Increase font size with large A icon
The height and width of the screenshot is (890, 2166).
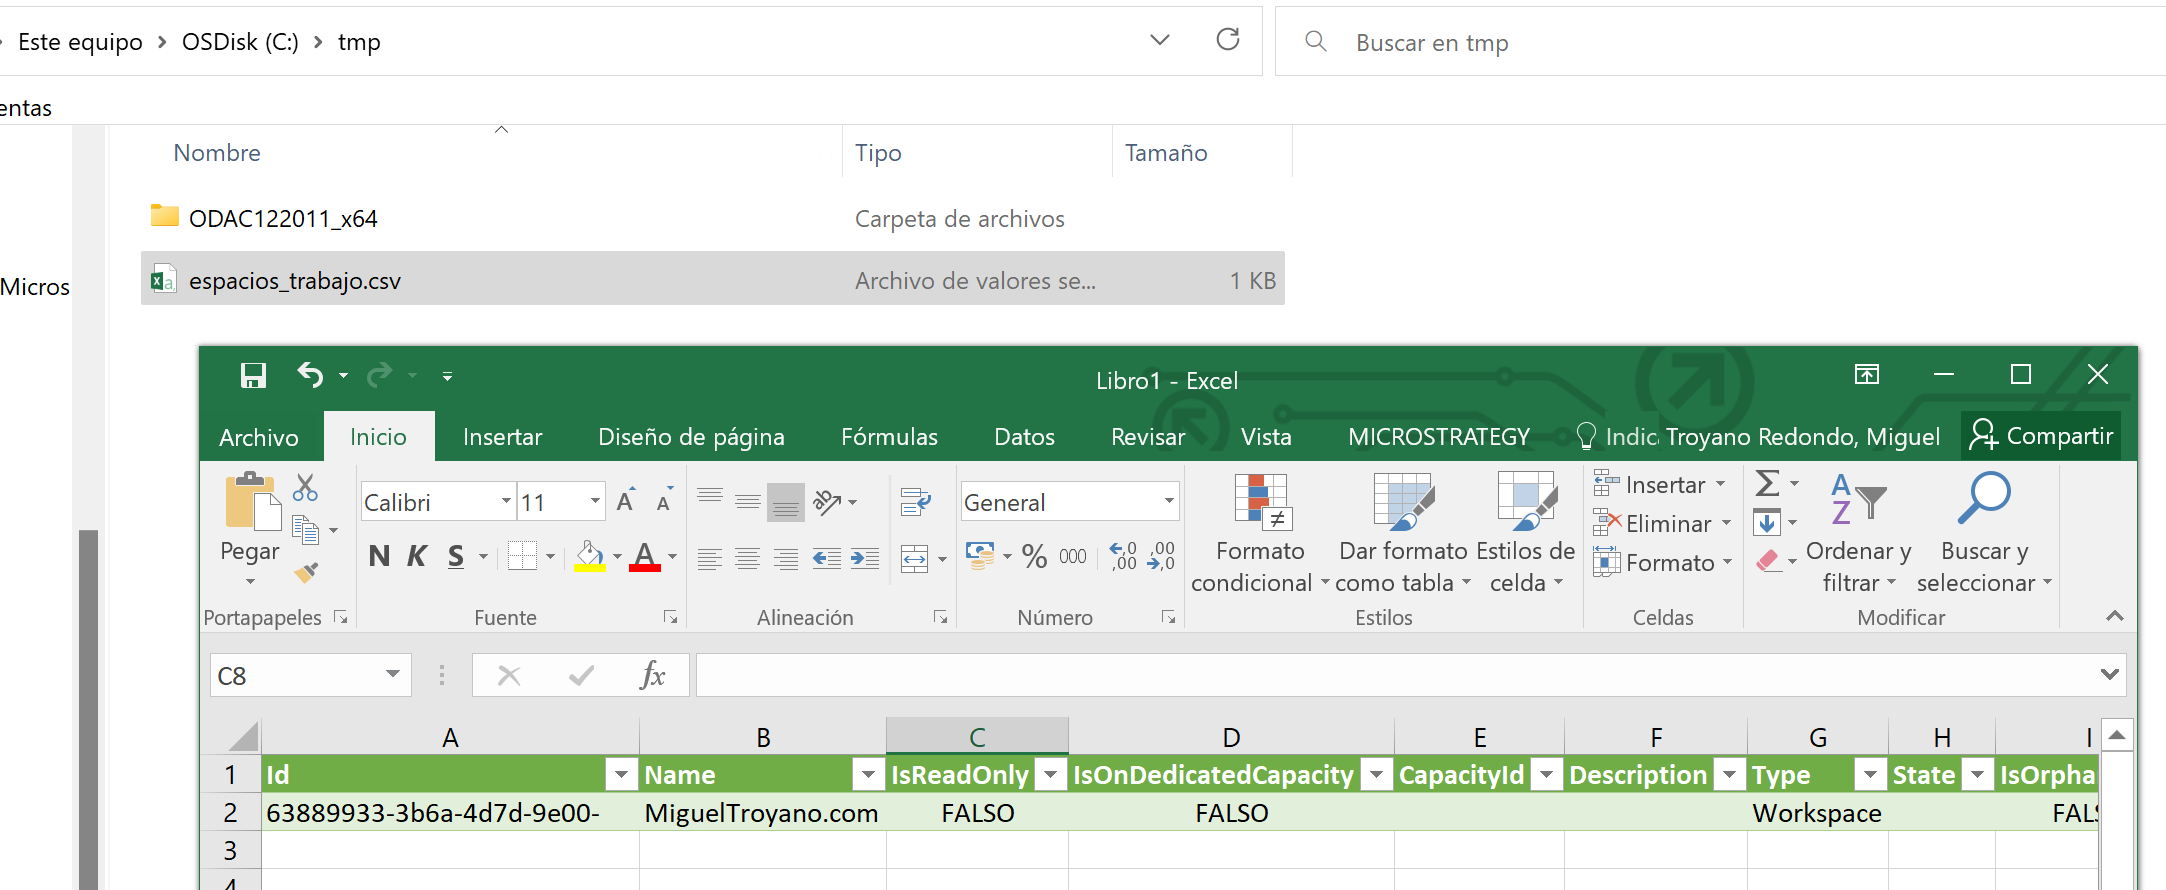point(626,501)
